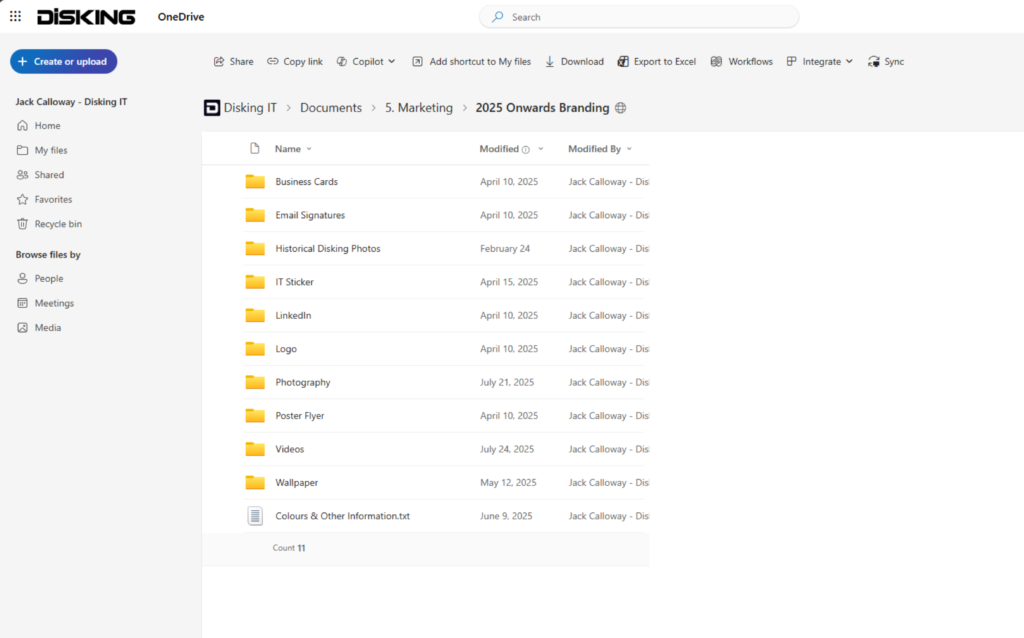The image size is (1024, 638).
Task: Open the Logo folder
Action: (286, 349)
